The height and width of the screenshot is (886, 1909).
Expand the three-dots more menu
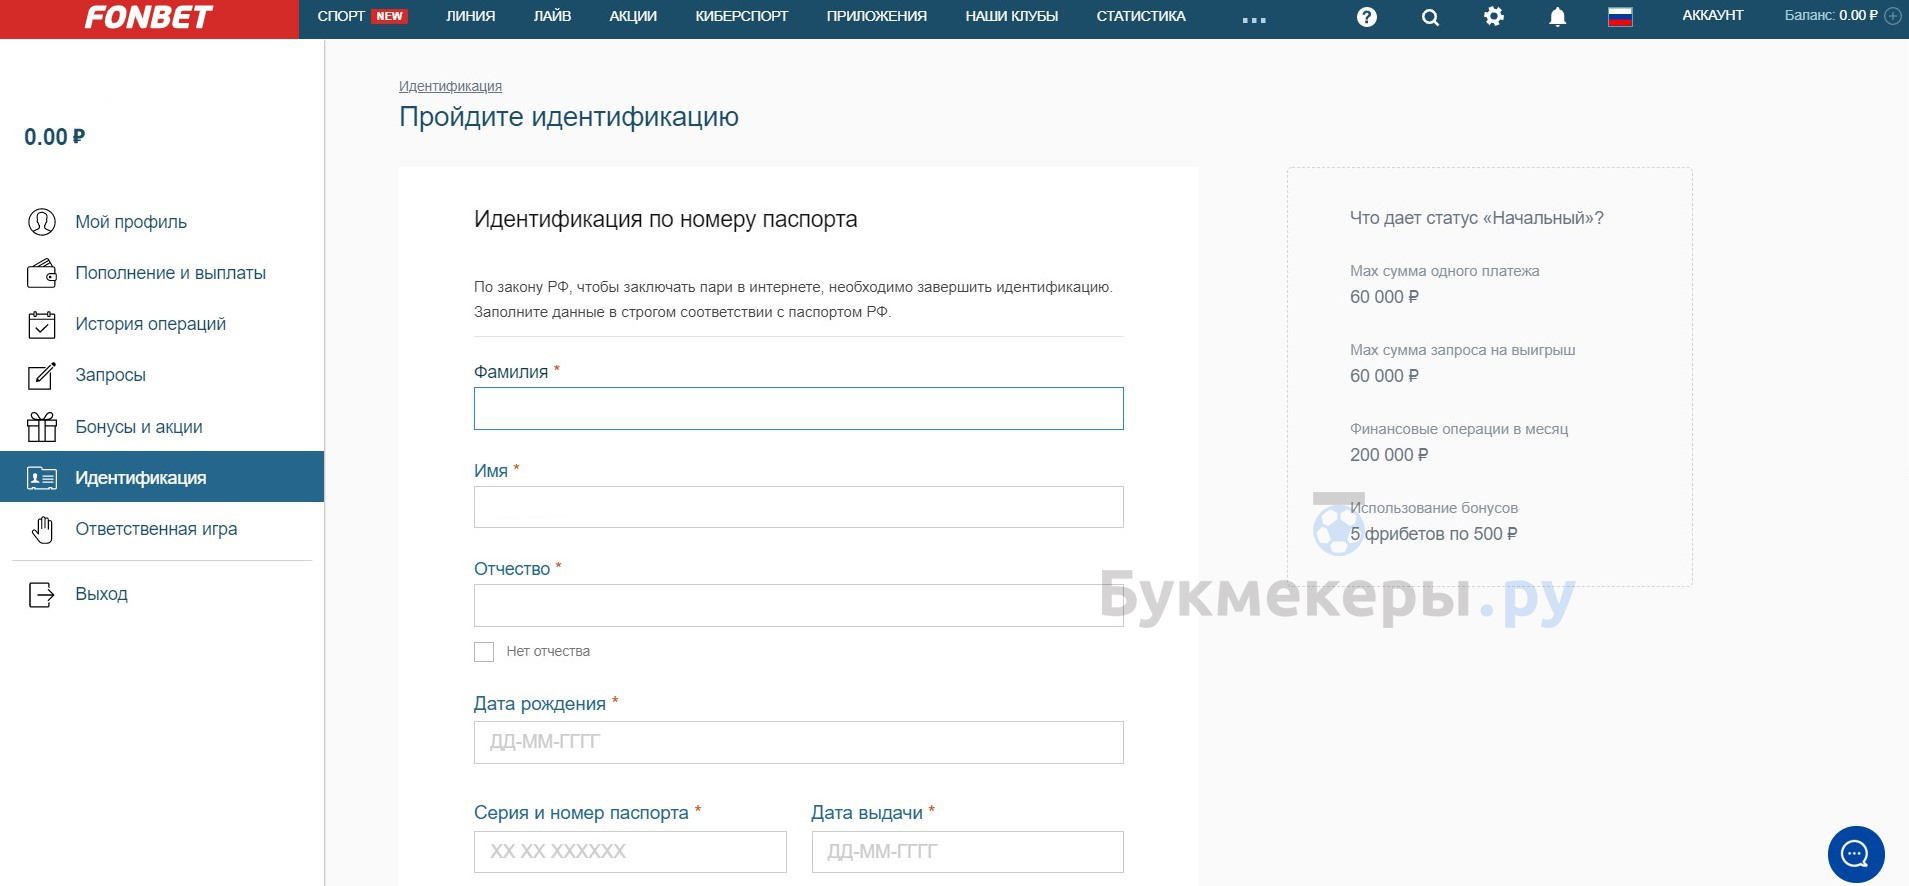coord(1254,19)
